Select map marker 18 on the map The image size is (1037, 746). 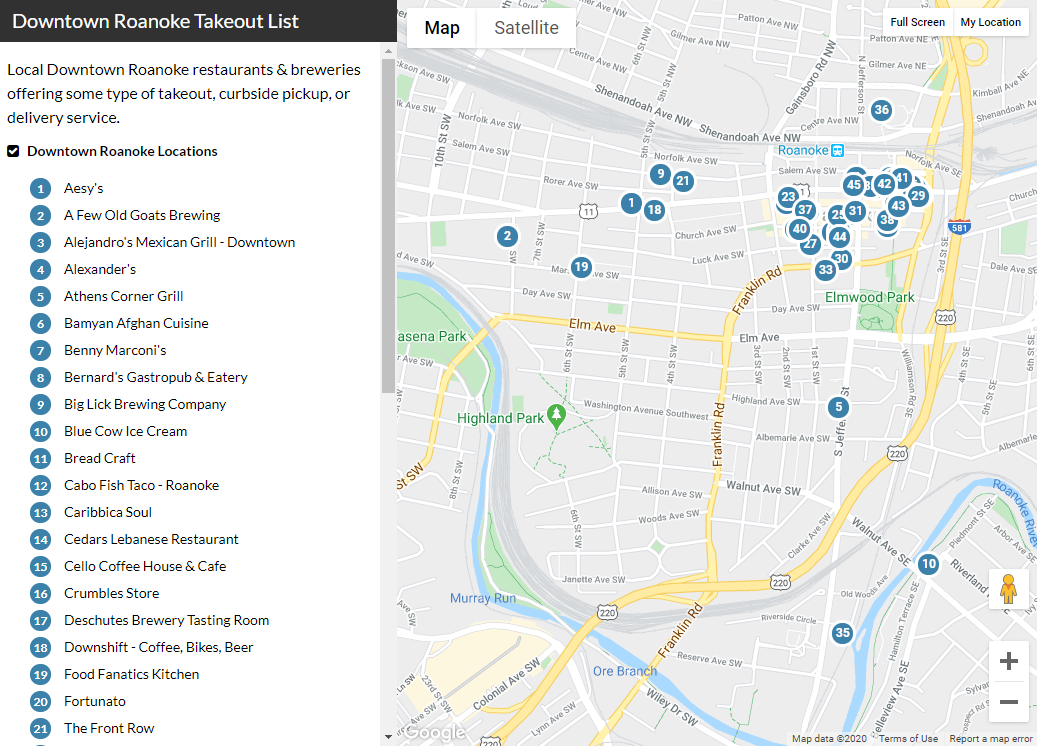click(654, 210)
